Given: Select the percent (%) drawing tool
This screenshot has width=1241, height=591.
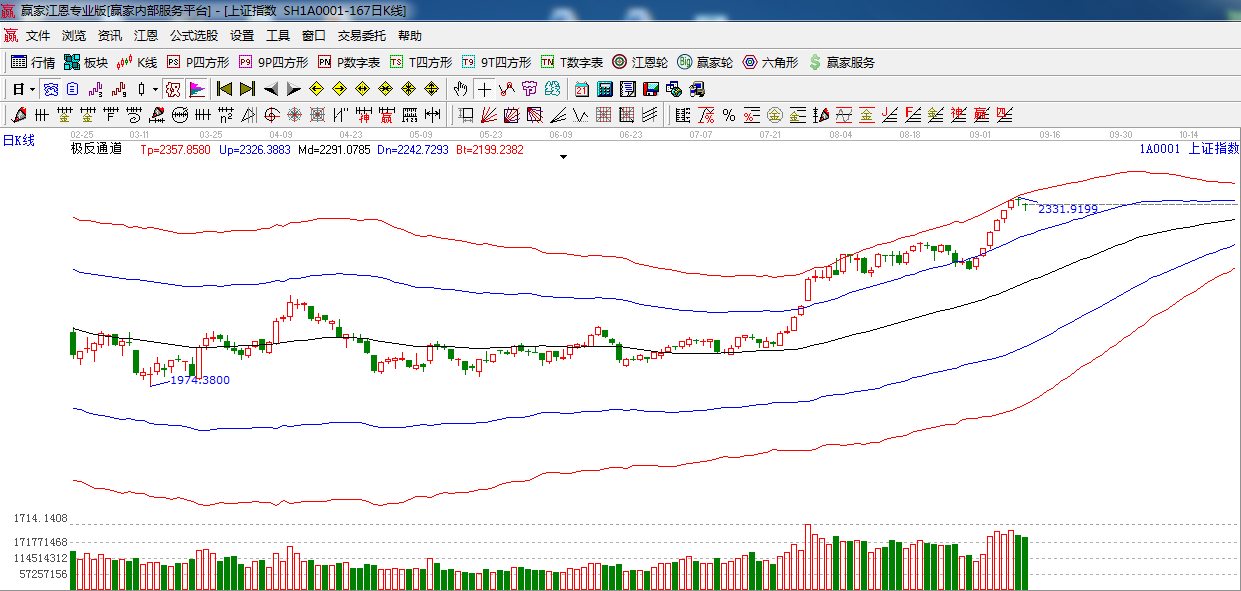Looking at the screenshot, I should click(729, 115).
